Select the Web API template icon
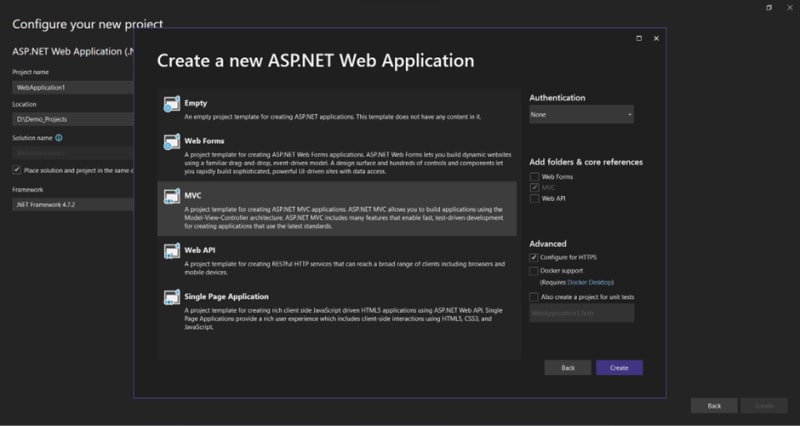 171,251
